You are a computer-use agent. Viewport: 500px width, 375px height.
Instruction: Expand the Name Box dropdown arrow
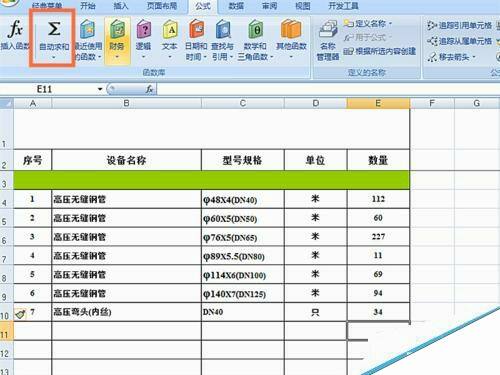100,89
